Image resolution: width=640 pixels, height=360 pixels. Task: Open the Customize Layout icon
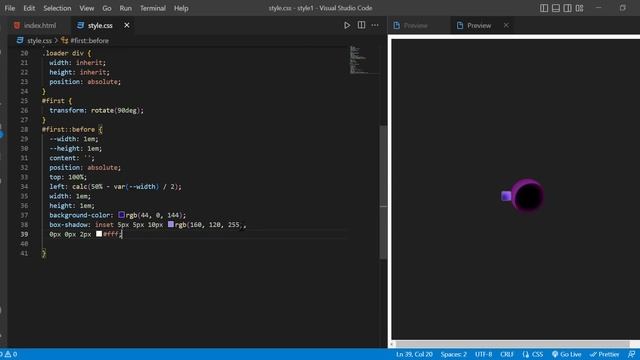click(579, 8)
